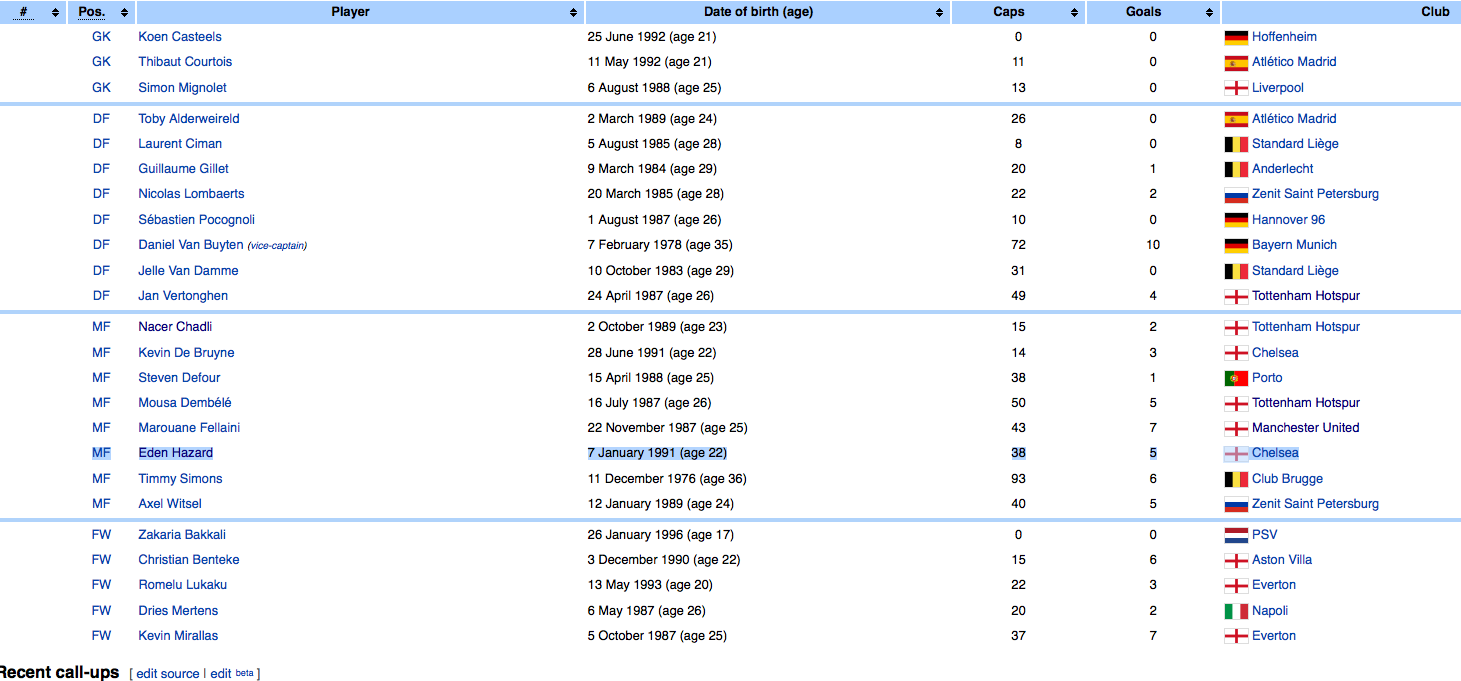Click the England flag beside Aston Villa
Image resolution: width=1461 pixels, height=681 pixels.
[x=1236, y=560]
